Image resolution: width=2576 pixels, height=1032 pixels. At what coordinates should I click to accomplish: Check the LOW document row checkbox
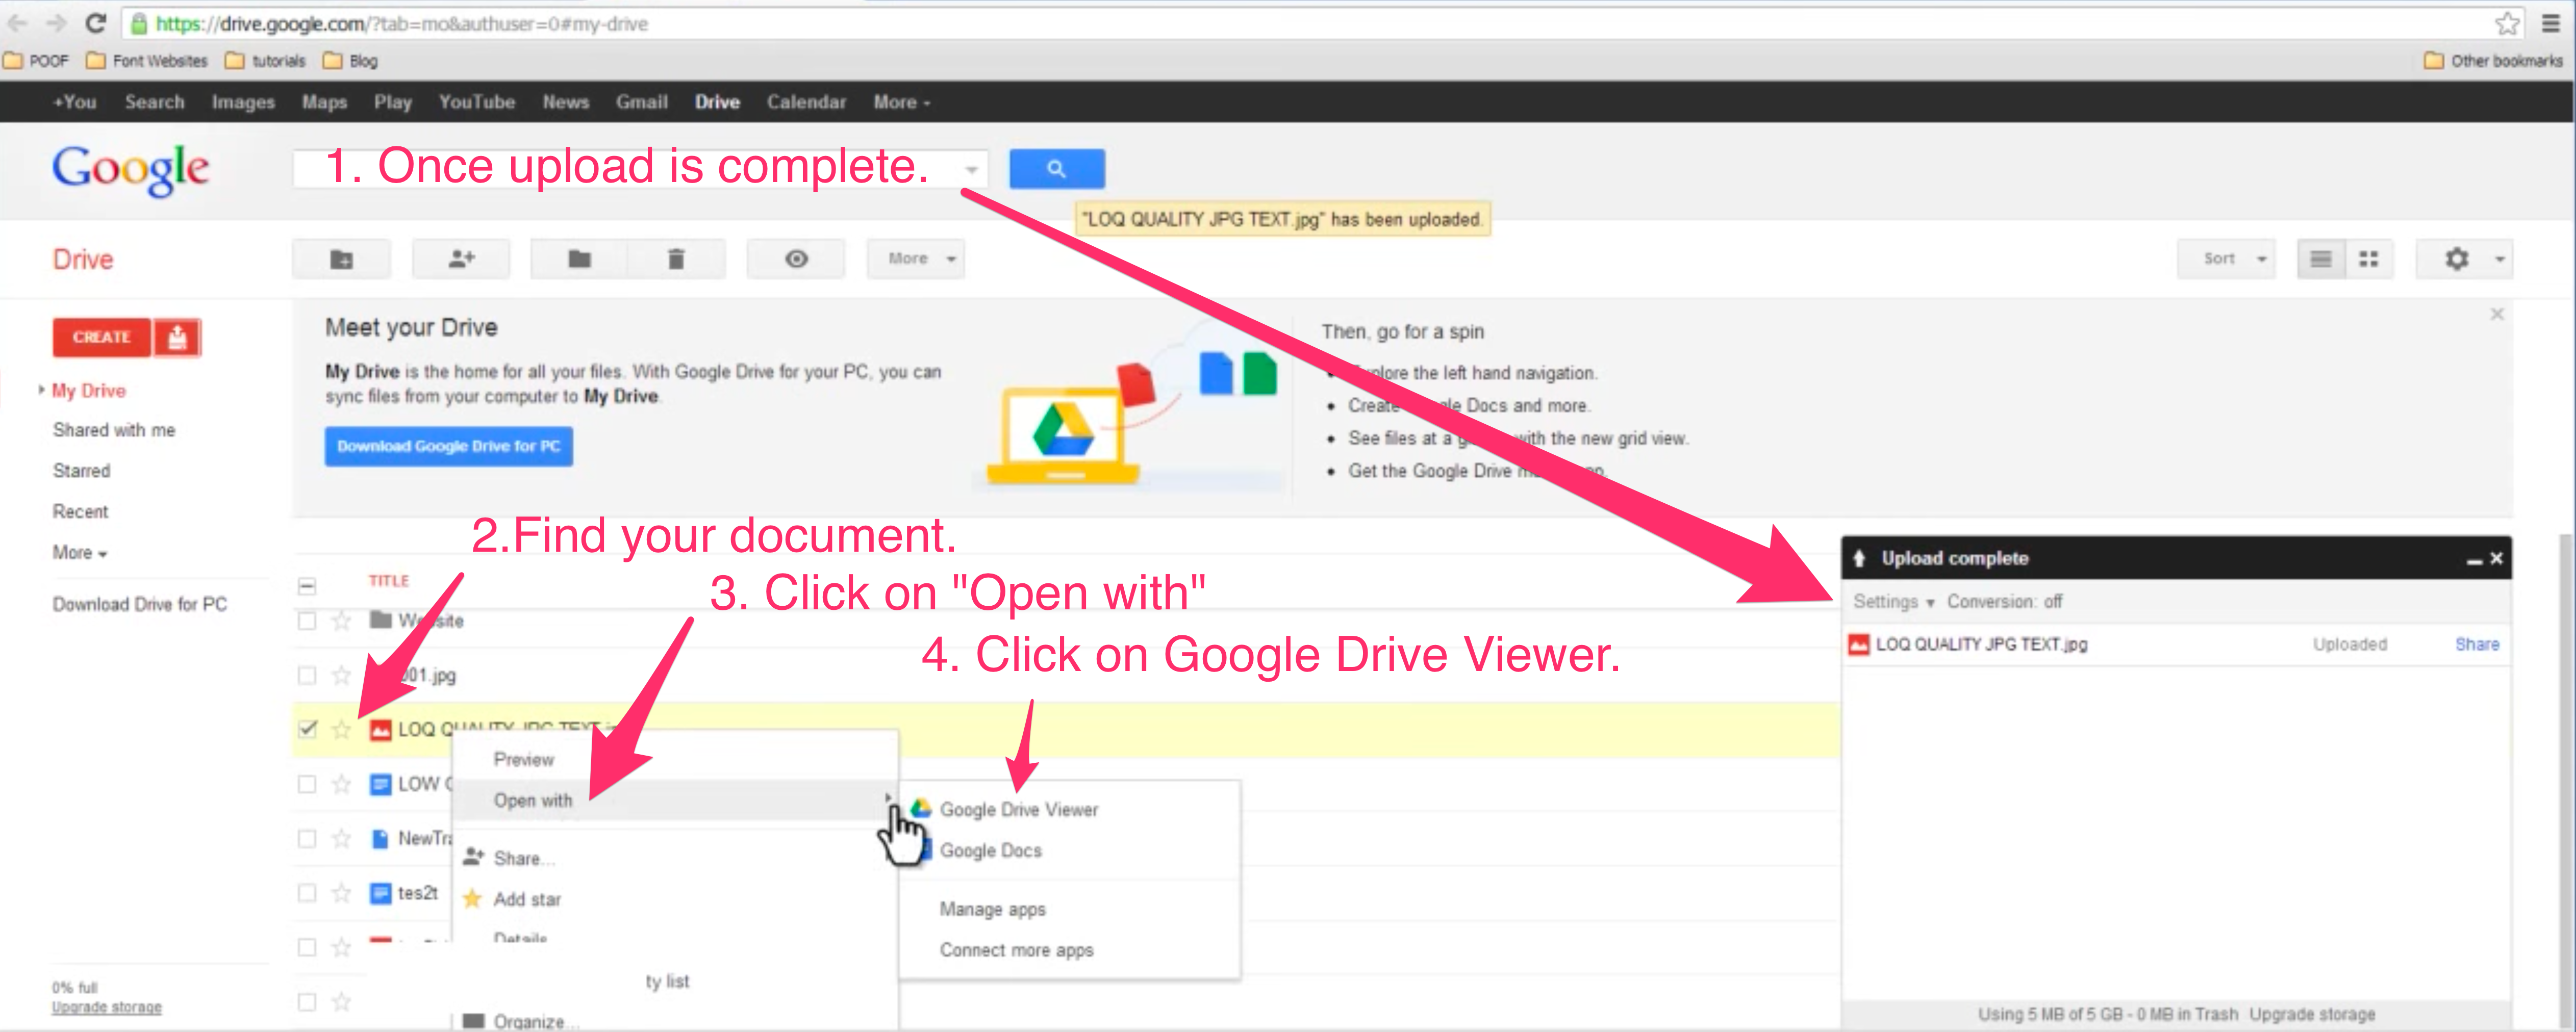[x=307, y=784]
